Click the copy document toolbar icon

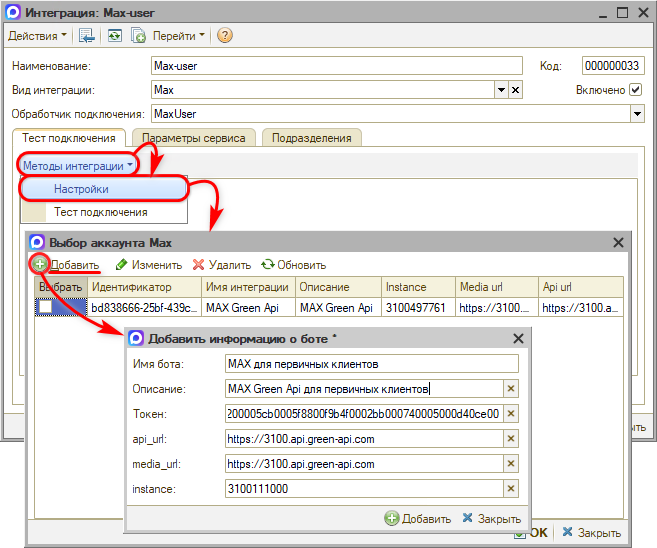tap(138, 36)
